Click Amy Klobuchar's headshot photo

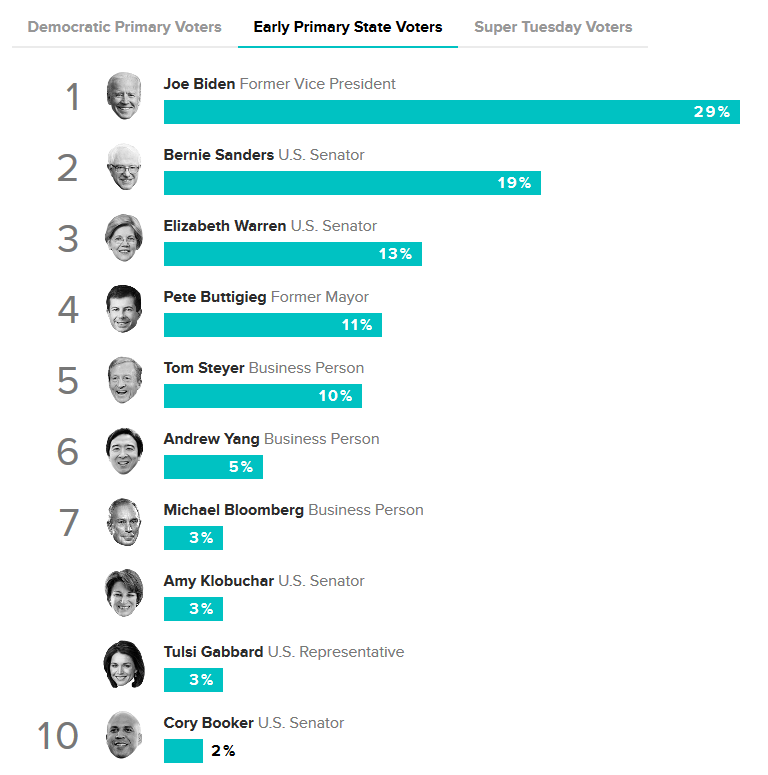pos(124,593)
